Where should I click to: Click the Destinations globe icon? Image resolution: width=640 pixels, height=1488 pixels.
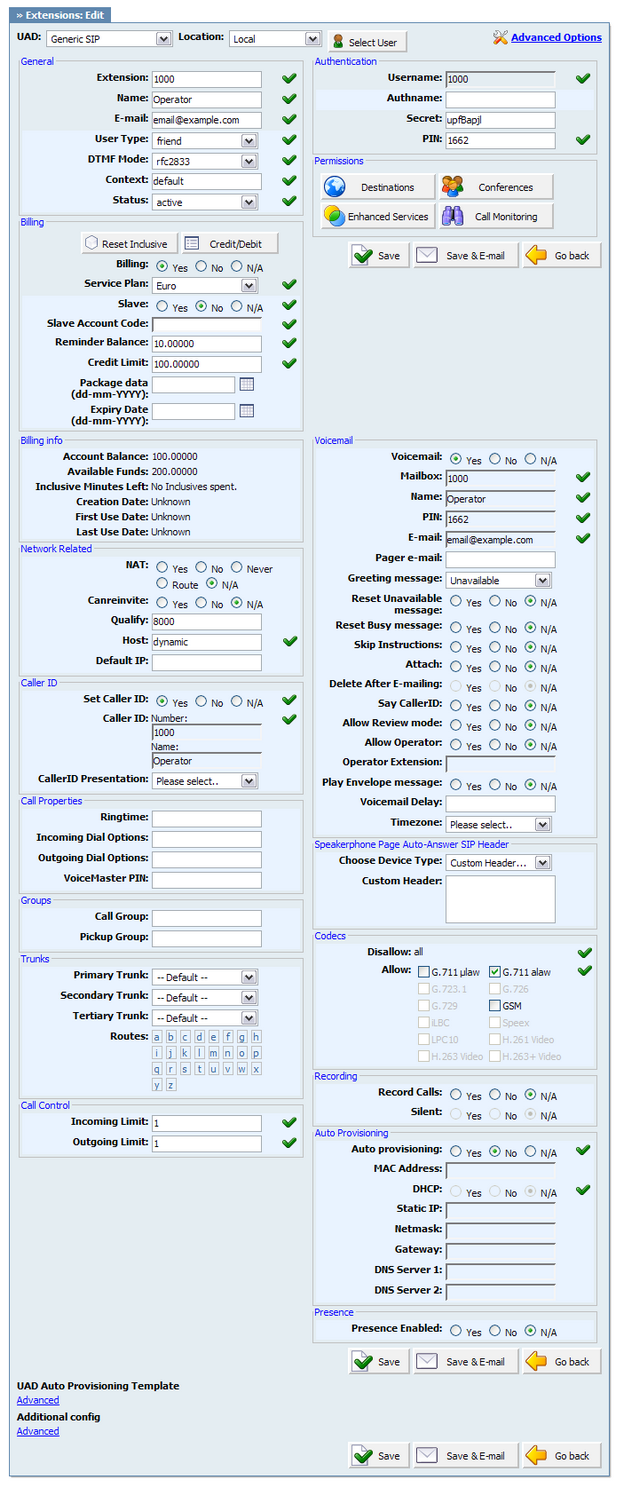335,187
